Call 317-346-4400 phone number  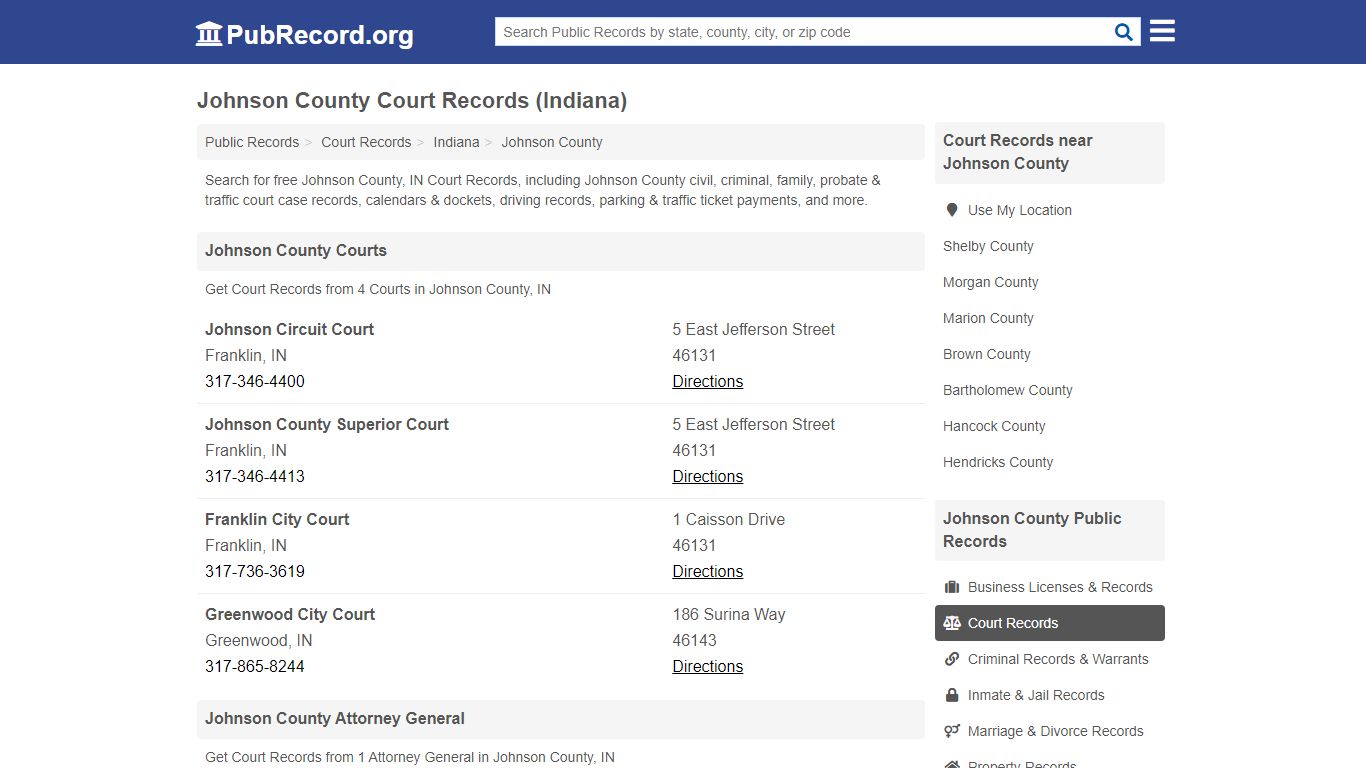[255, 381]
